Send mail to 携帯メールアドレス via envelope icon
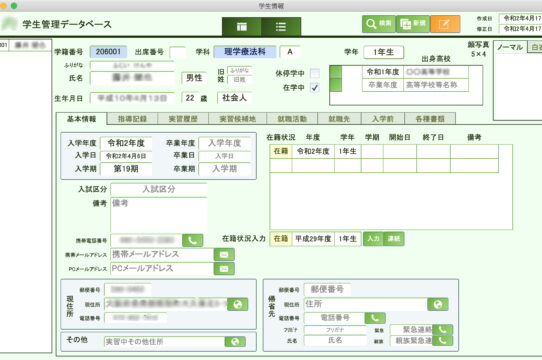This screenshot has height=360, width=542. point(224,255)
